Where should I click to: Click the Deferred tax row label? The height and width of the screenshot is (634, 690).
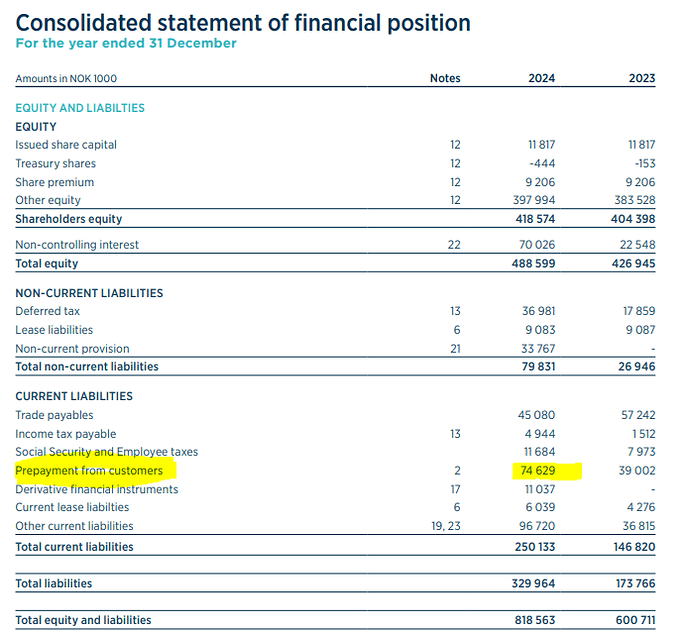48,311
